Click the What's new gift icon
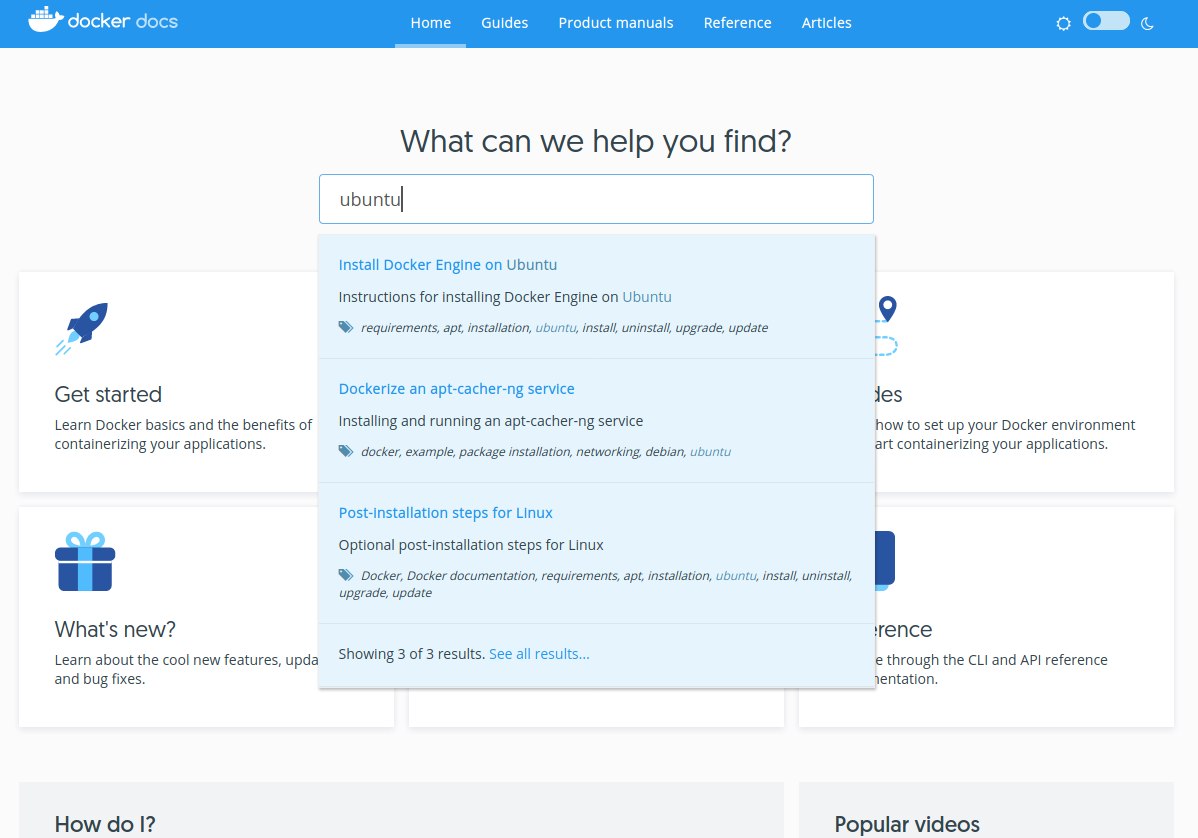Screen dimensions: 1198x838 click(x=85, y=561)
